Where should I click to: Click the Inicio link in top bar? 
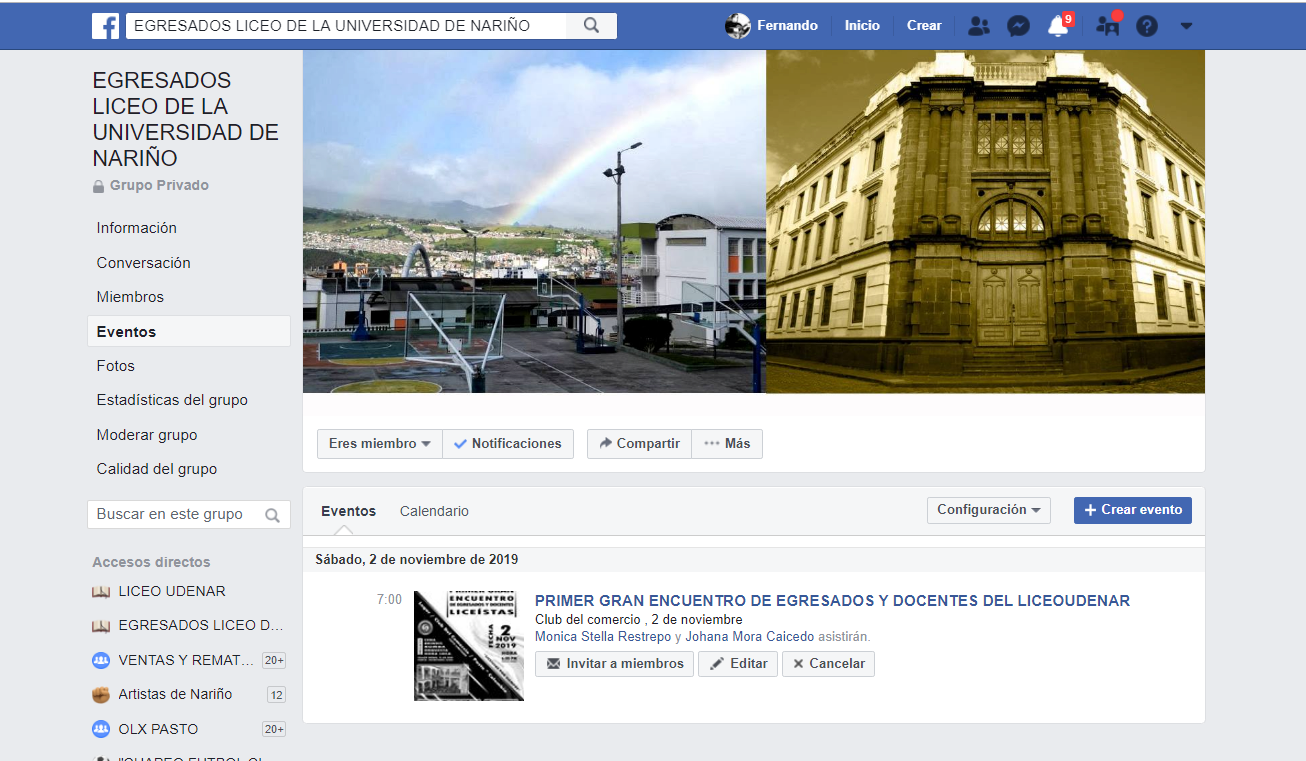(862, 26)
